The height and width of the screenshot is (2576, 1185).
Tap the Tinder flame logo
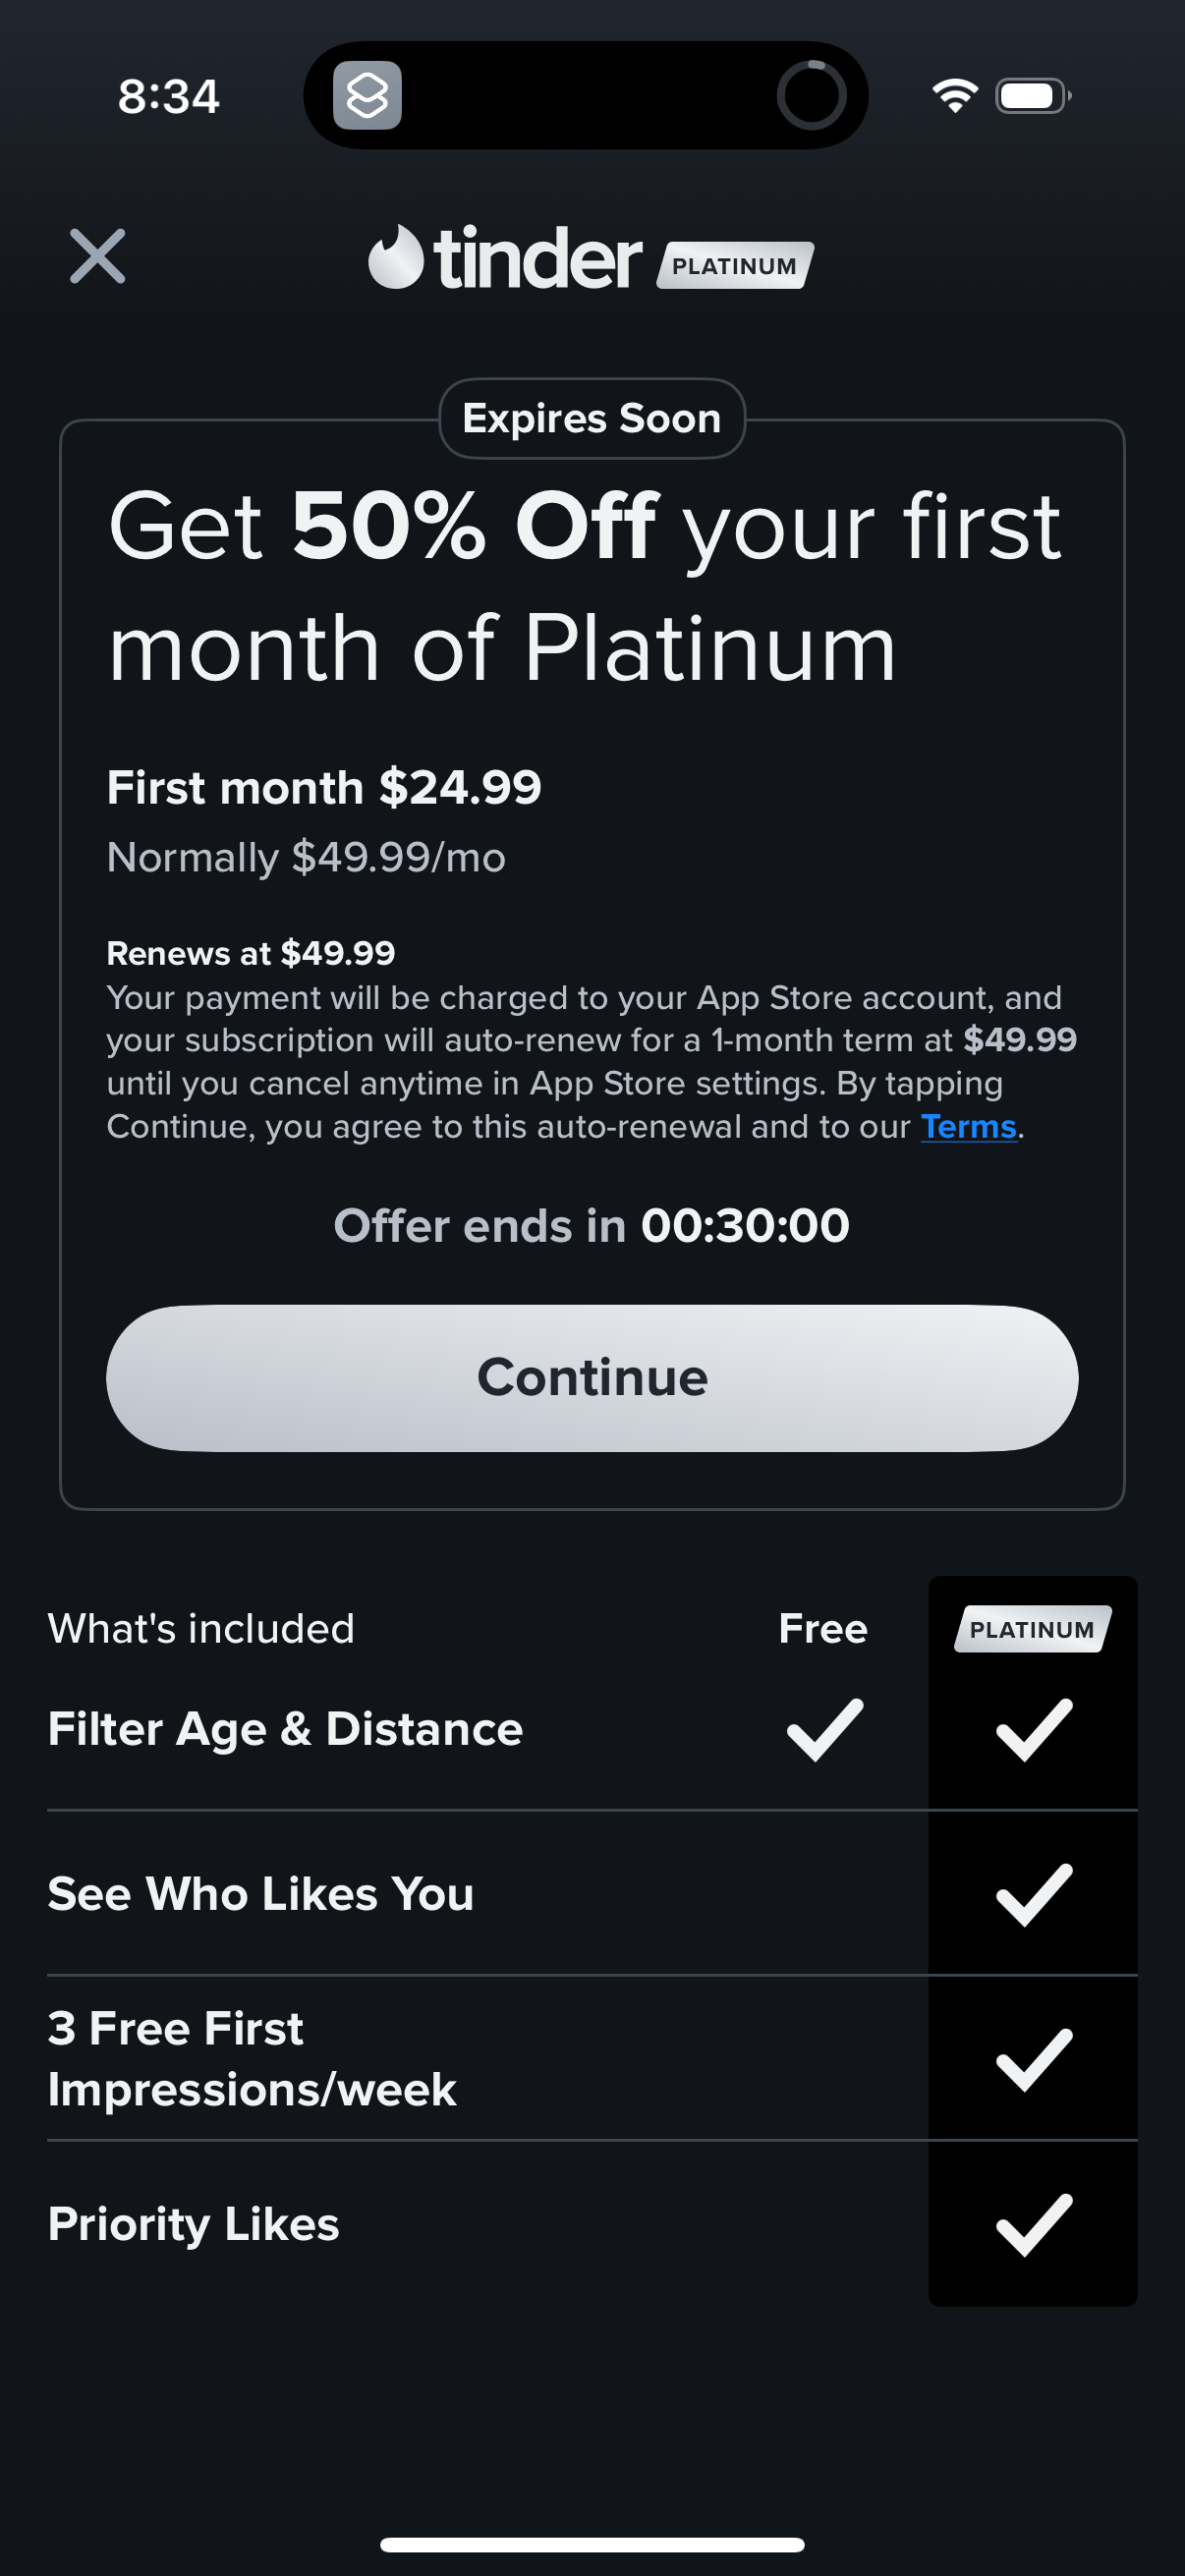[396, 258]
